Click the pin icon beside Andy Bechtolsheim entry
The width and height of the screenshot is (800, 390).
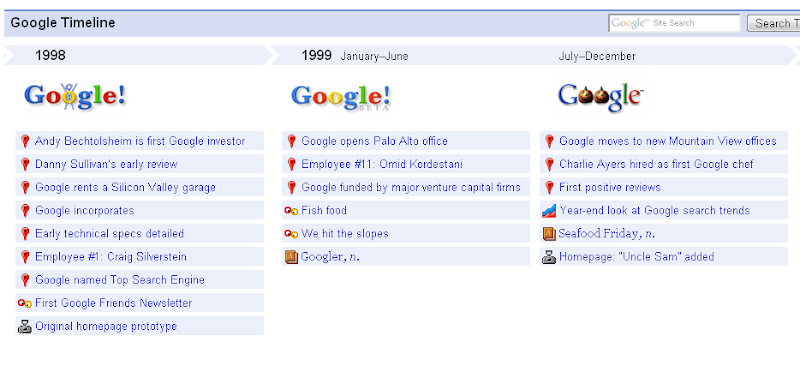pos(24,141)
